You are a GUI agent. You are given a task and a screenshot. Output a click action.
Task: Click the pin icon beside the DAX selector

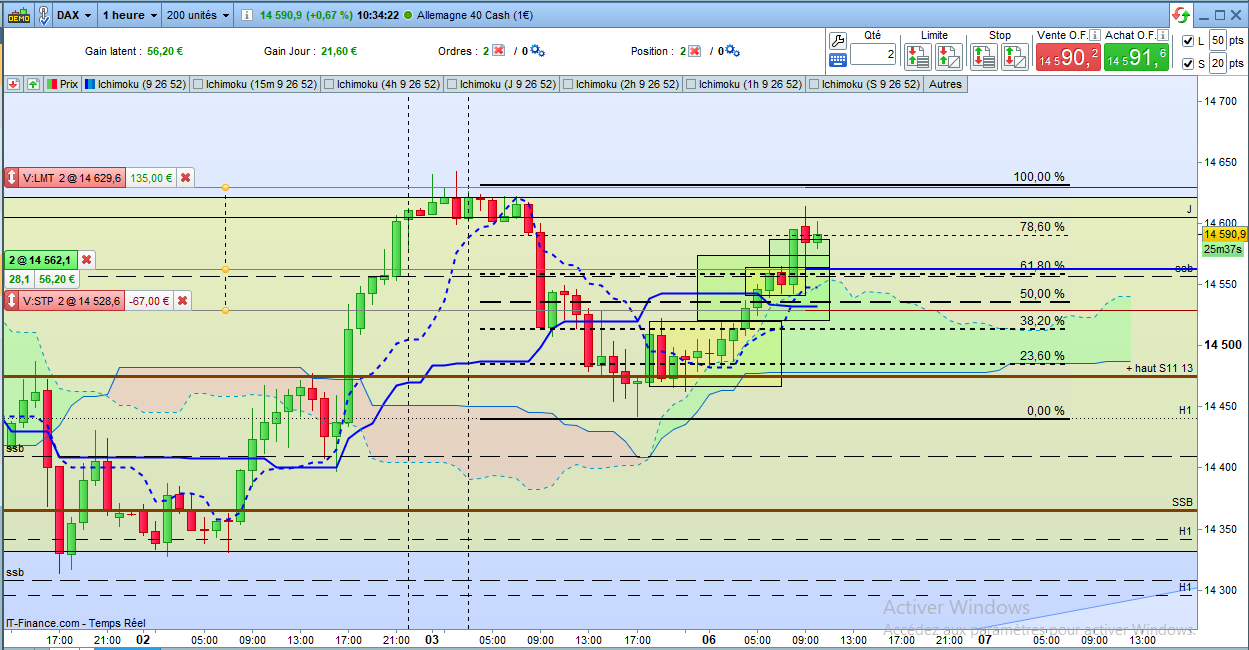(x=44, y=15)
